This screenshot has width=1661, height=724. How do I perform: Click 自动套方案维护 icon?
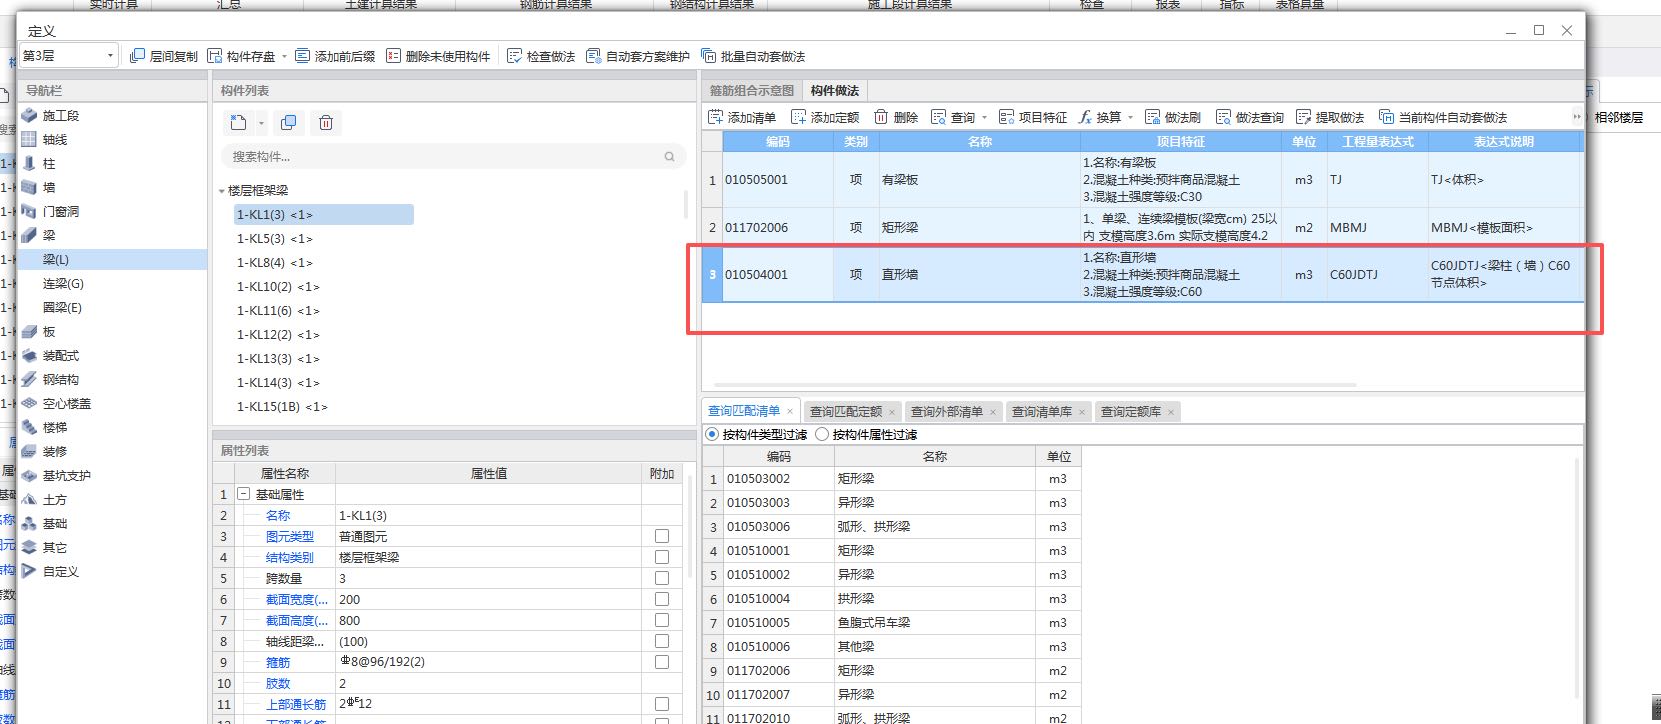click(594, 56)
